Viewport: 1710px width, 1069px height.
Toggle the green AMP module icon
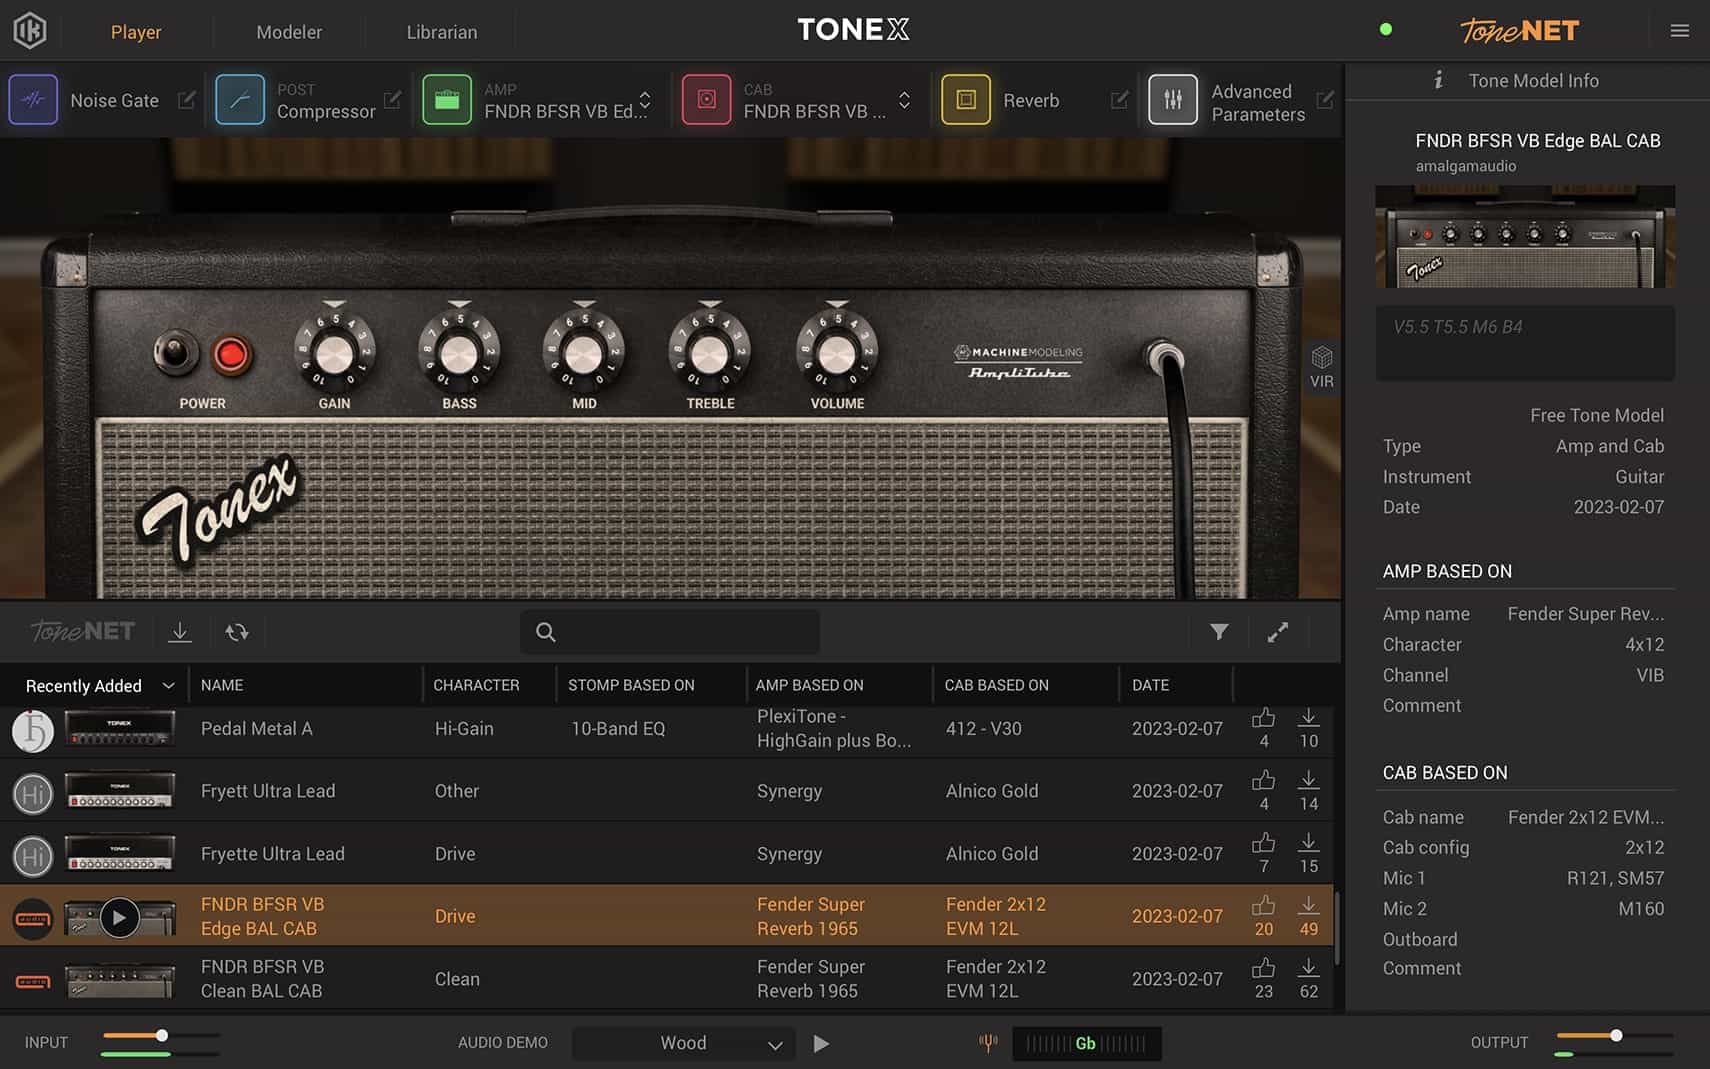(x=447, y=100)
